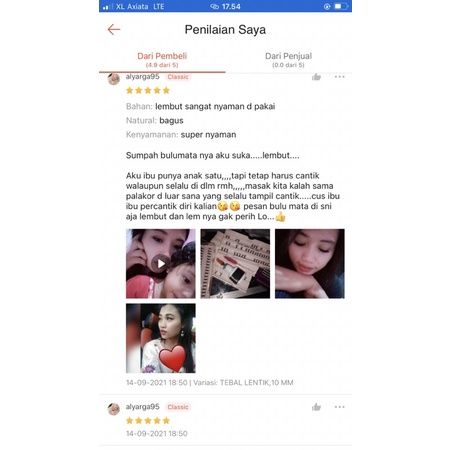Tap the back arrow beside Penilaian Saya
The image size is (450, 450).
(114, 29)
